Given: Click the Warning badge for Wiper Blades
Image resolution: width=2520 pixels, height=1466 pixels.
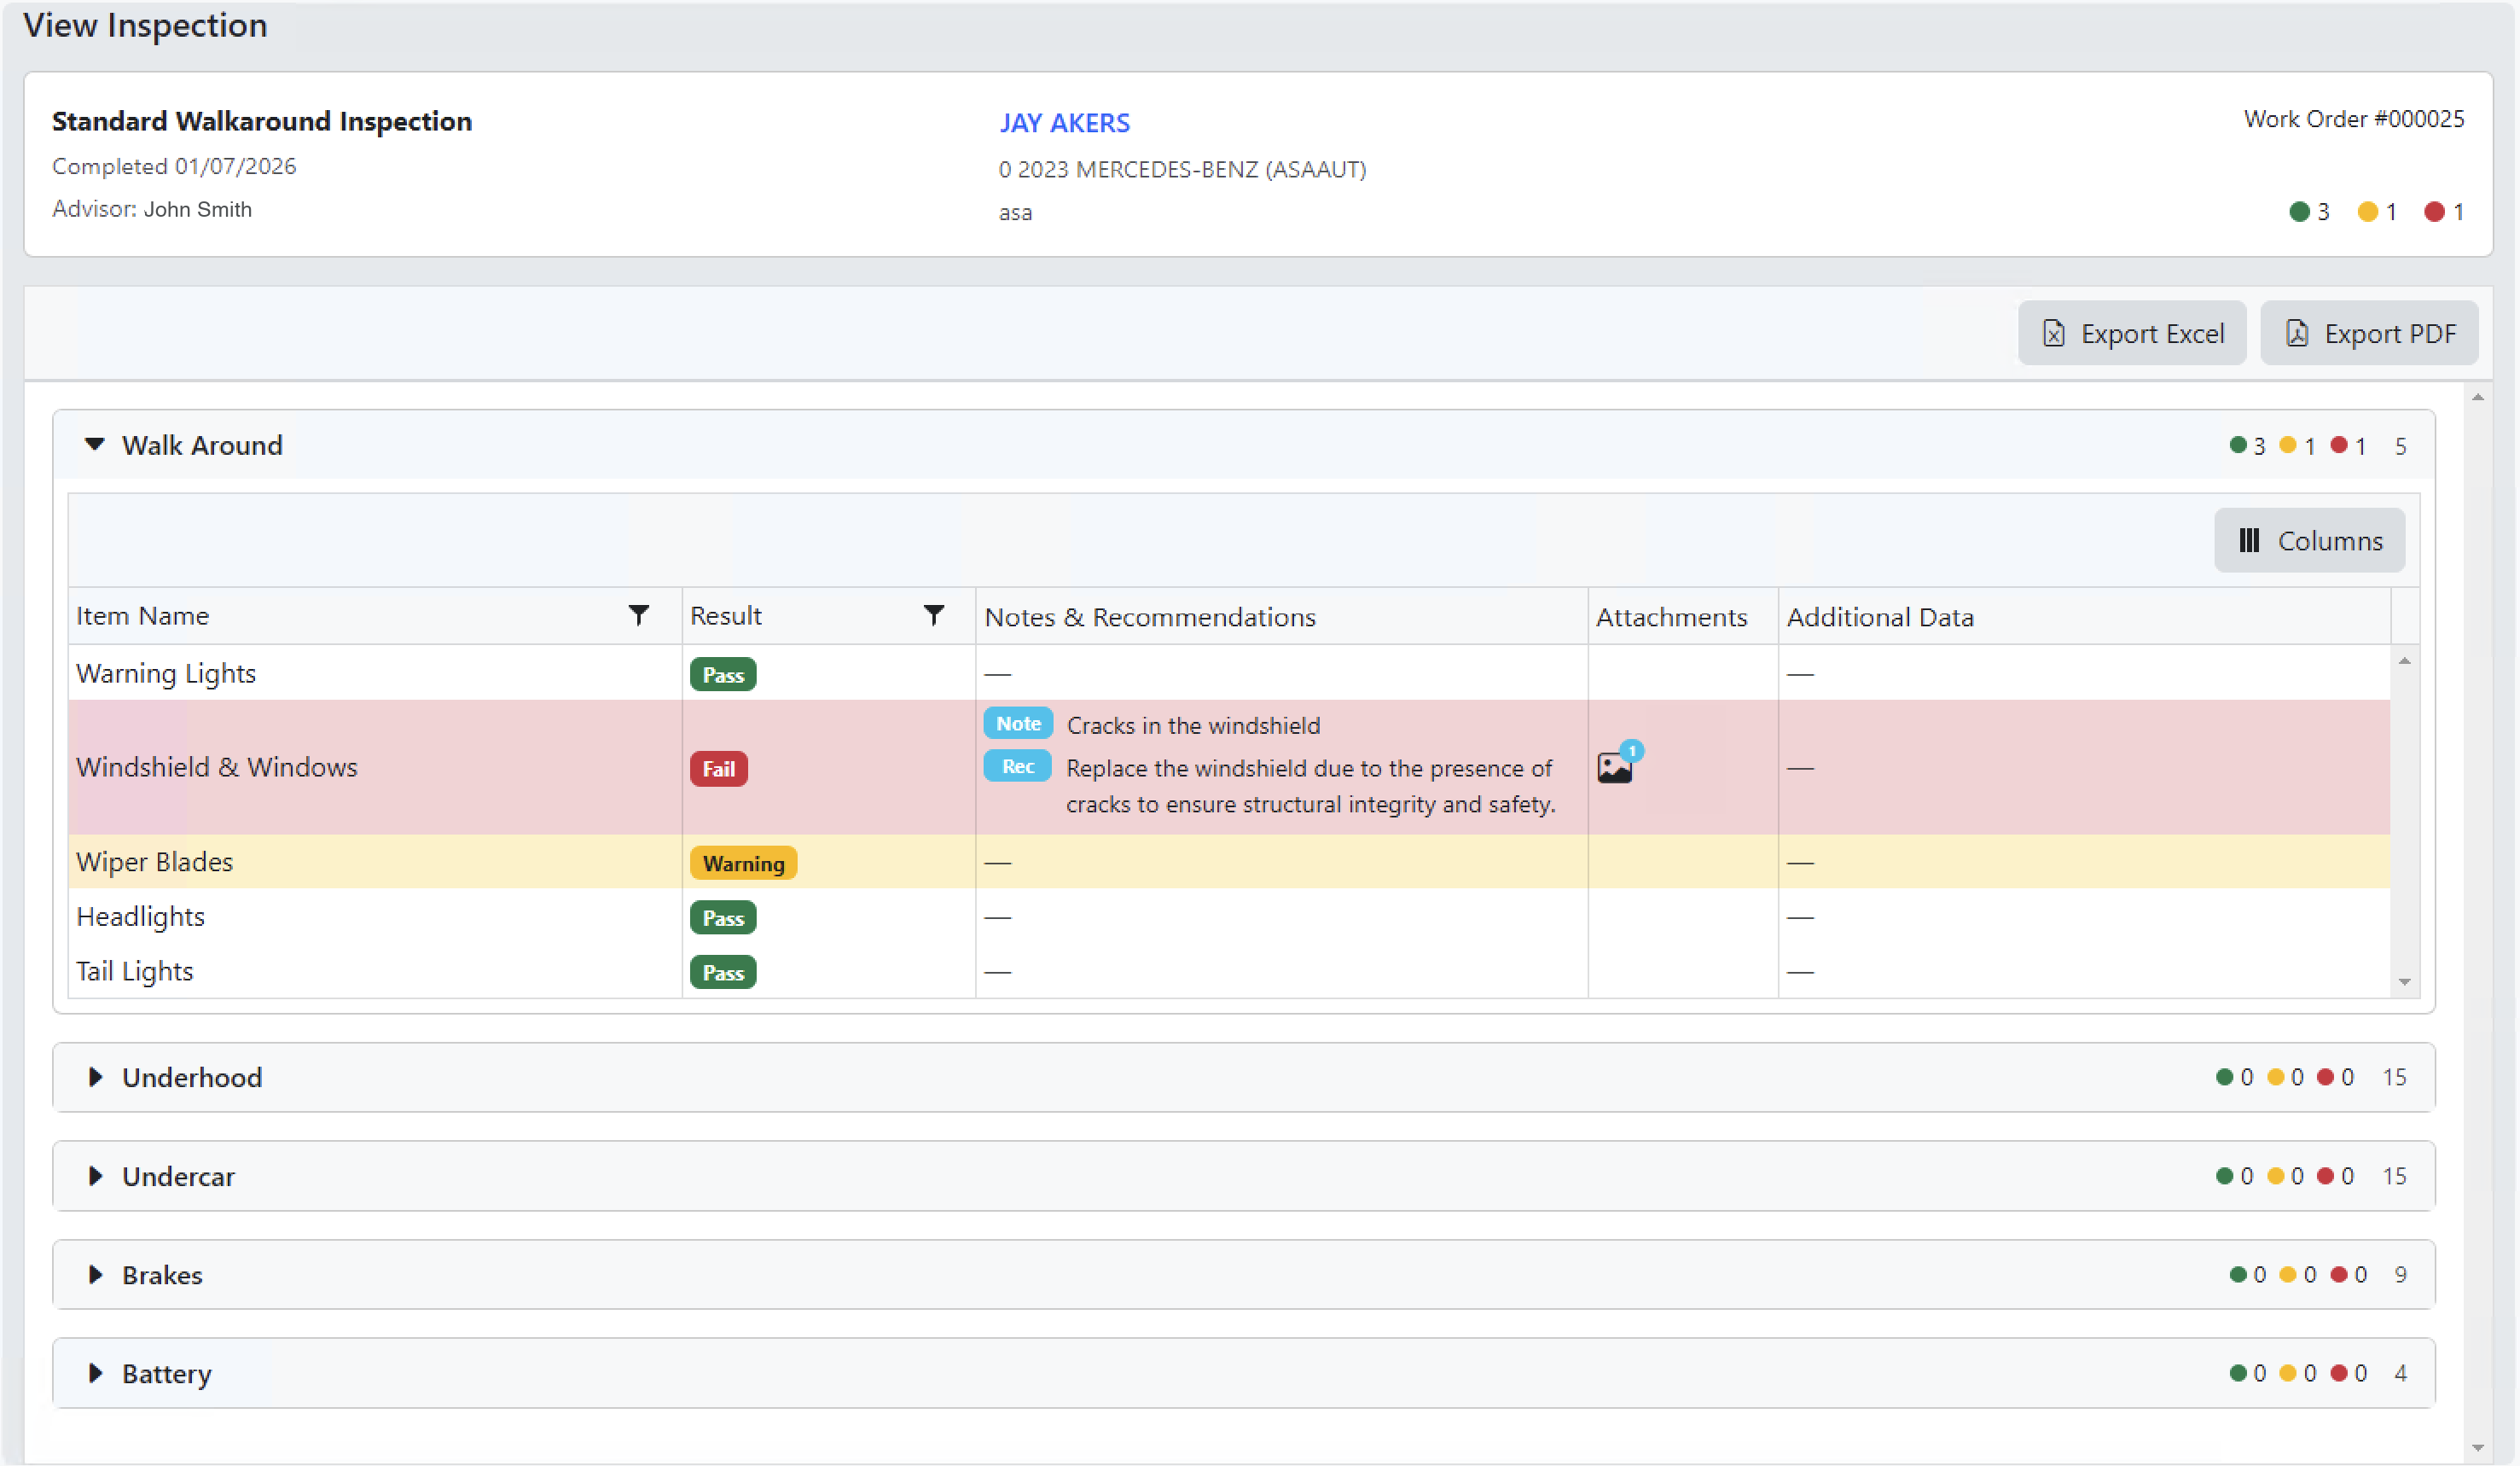Looking at the screenshot, I should [x=743, y=863].
